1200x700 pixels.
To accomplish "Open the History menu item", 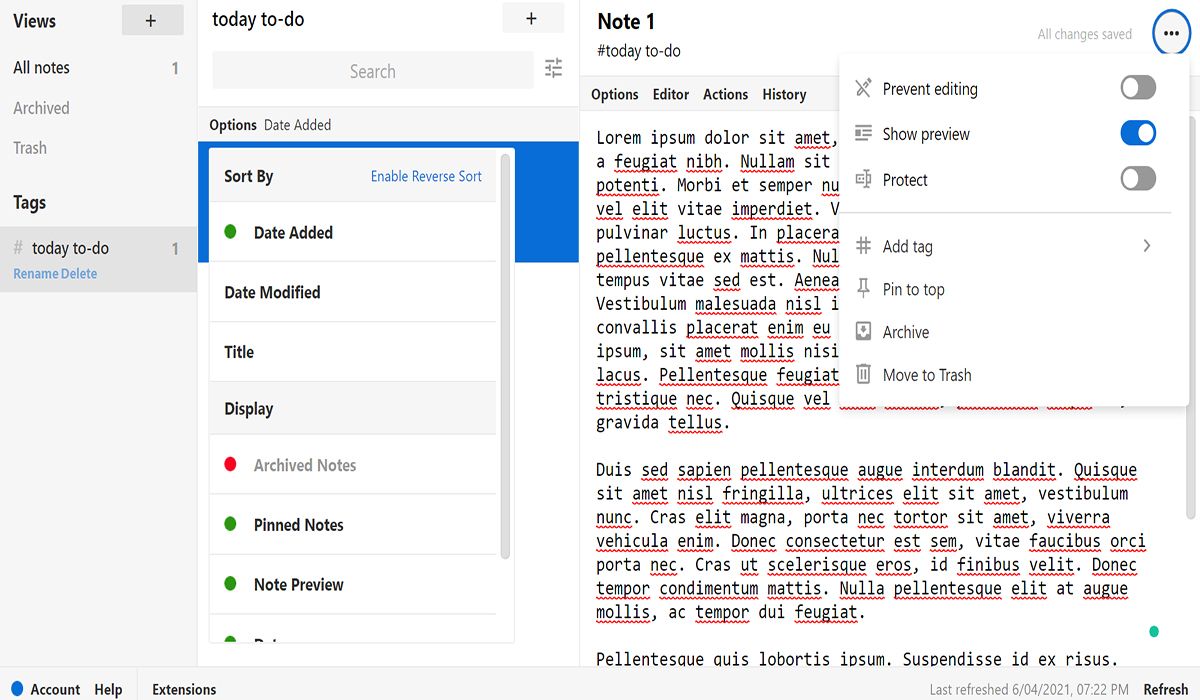I will click(x=784, y=94).
